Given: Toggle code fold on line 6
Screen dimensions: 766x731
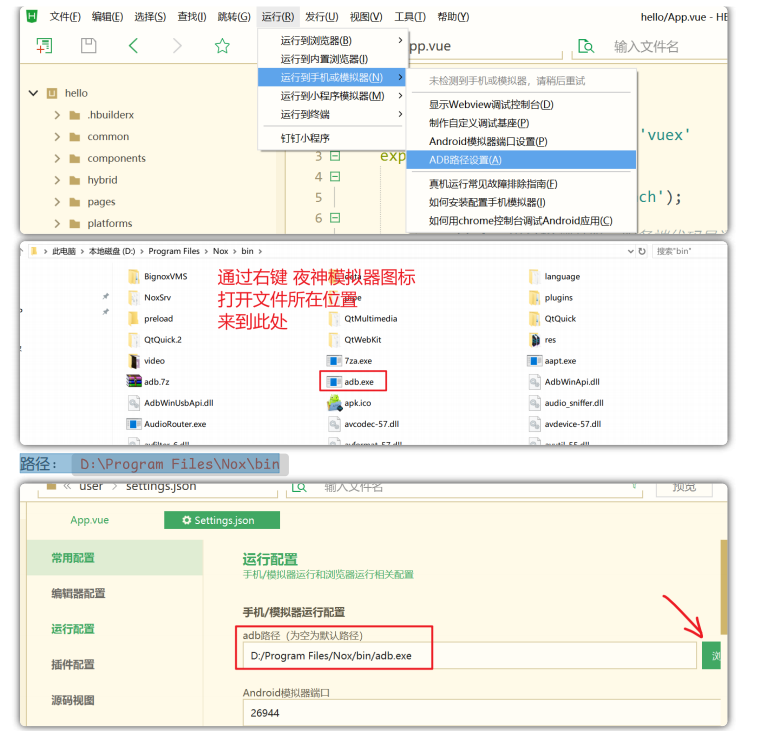Looking at the screenshot, I should coord(335,217).
